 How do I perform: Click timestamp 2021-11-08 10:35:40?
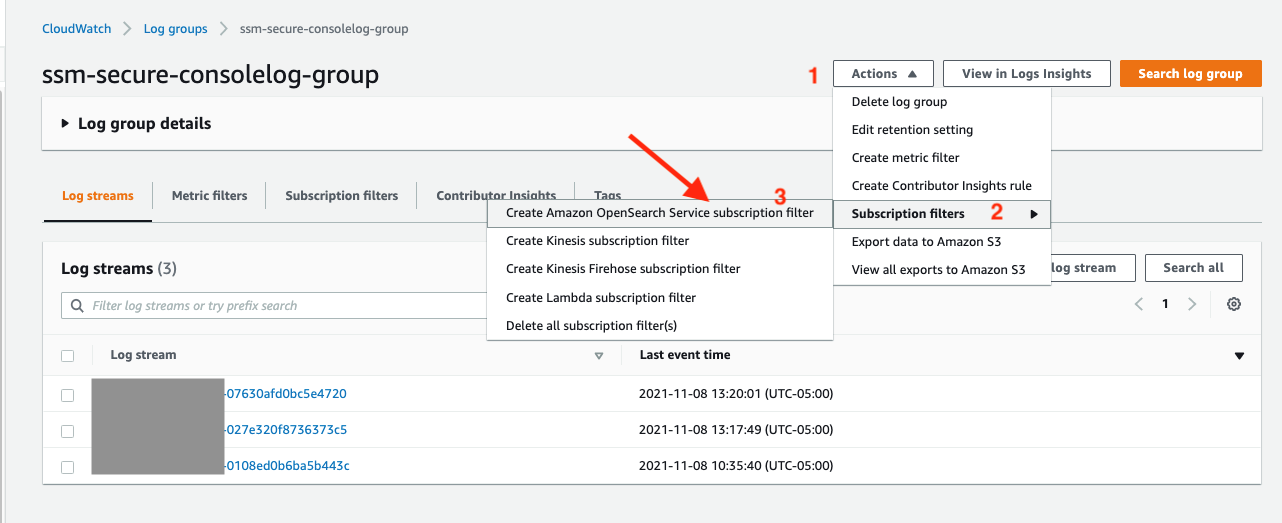pyautogui.click(x=736, y=466)
